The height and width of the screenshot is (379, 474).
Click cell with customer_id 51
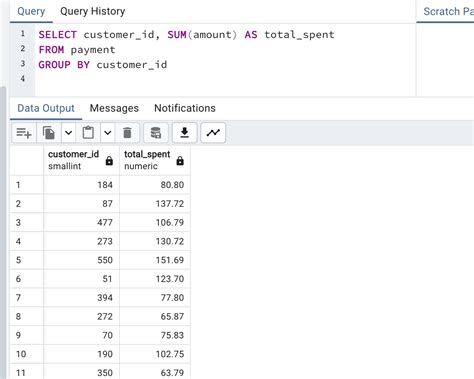[x=81, y=279]
